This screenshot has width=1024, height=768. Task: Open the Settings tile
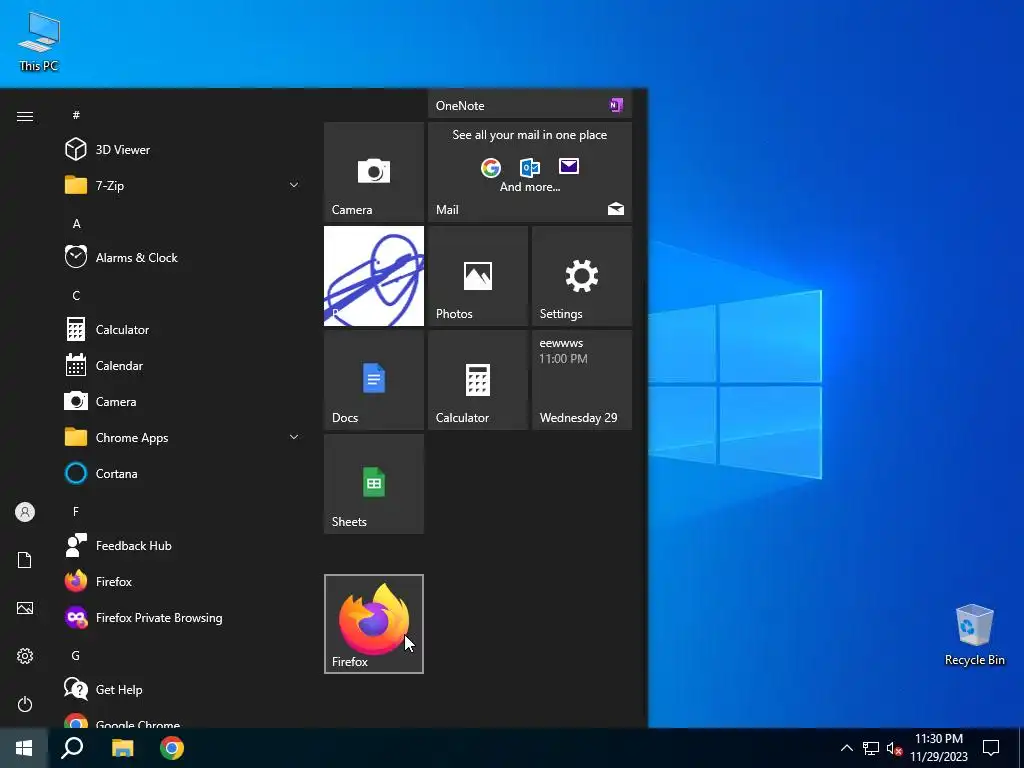[x=582, y=276]
